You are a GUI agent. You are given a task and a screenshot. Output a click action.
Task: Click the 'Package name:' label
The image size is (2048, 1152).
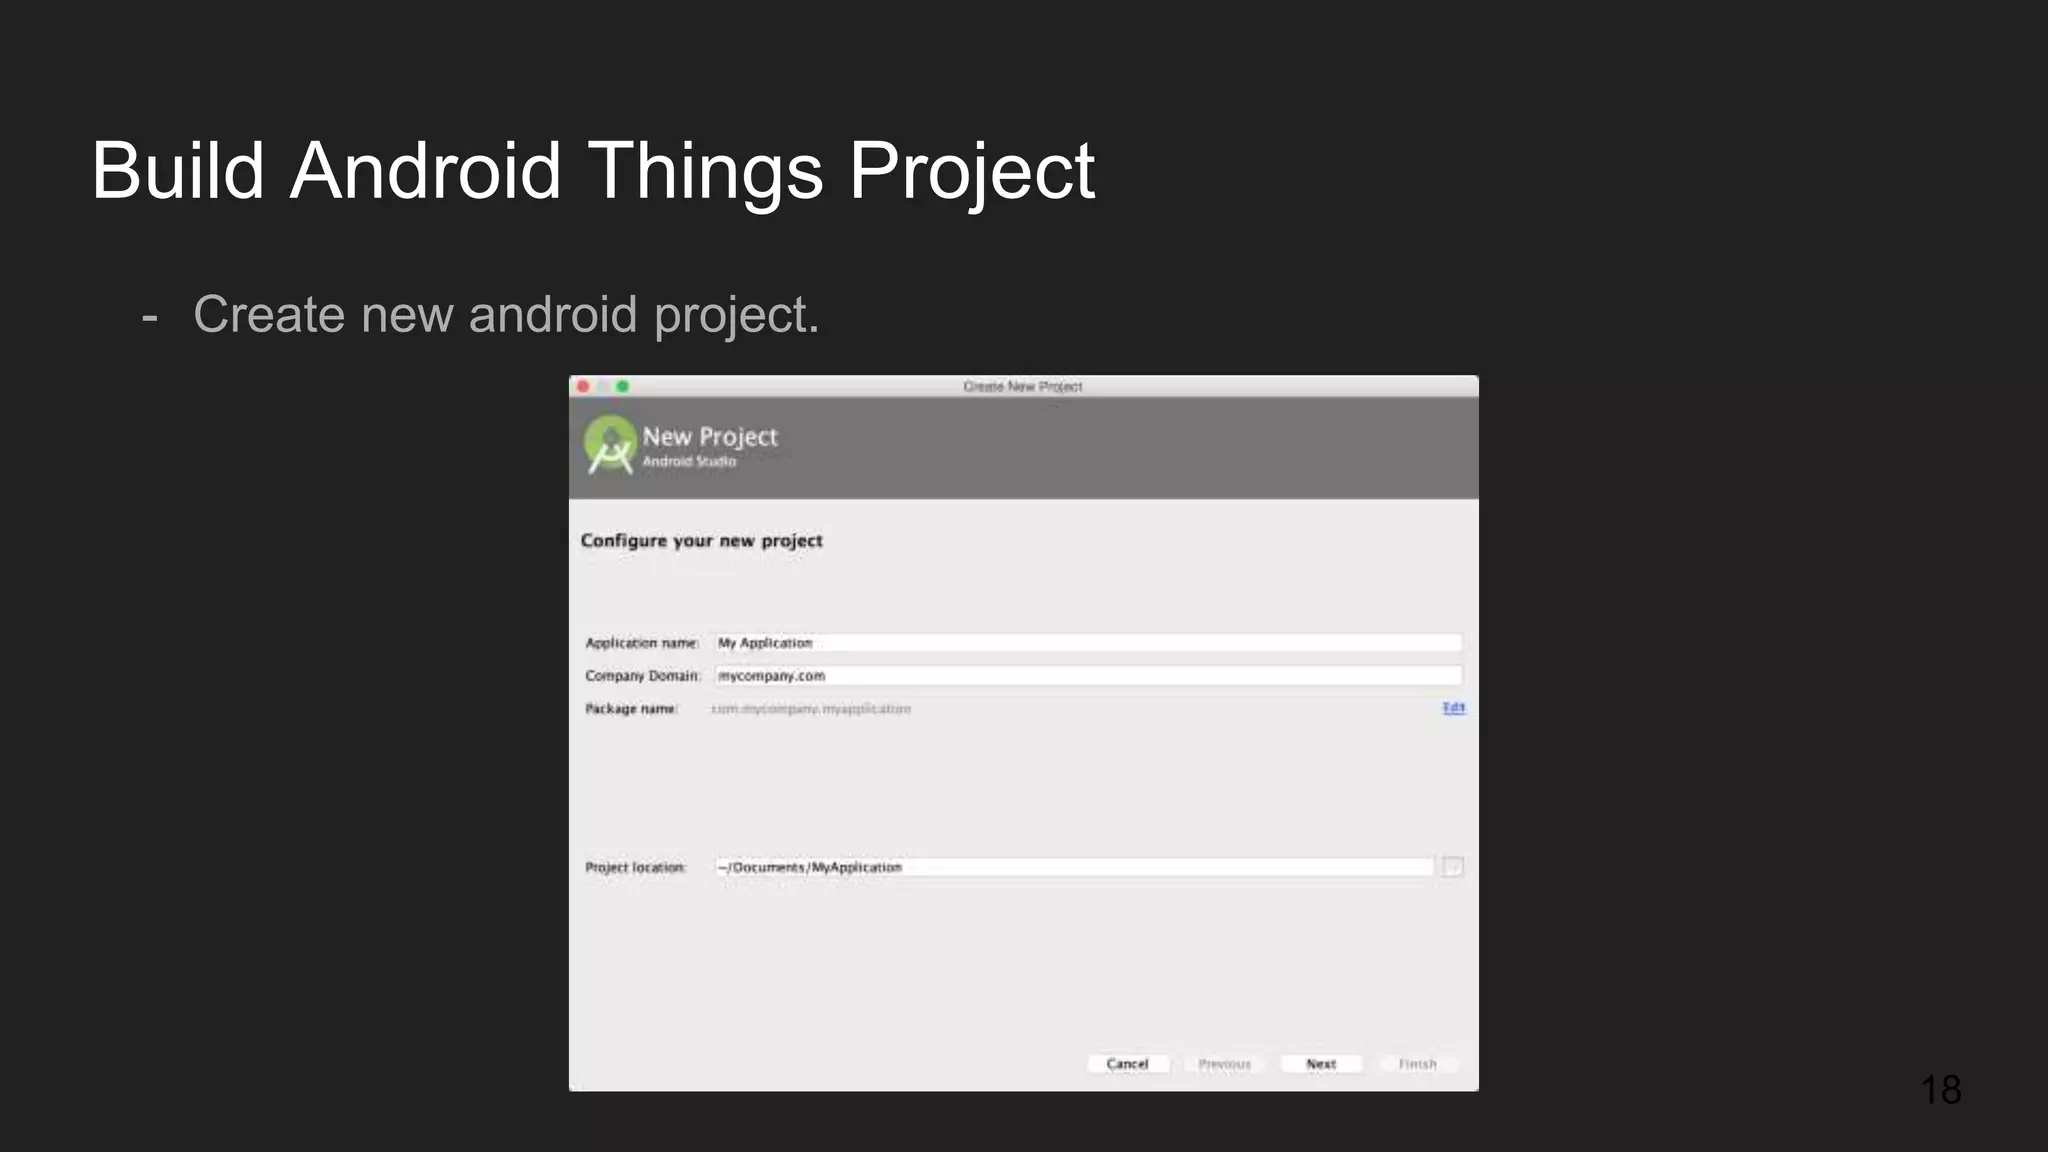point(631,709)
